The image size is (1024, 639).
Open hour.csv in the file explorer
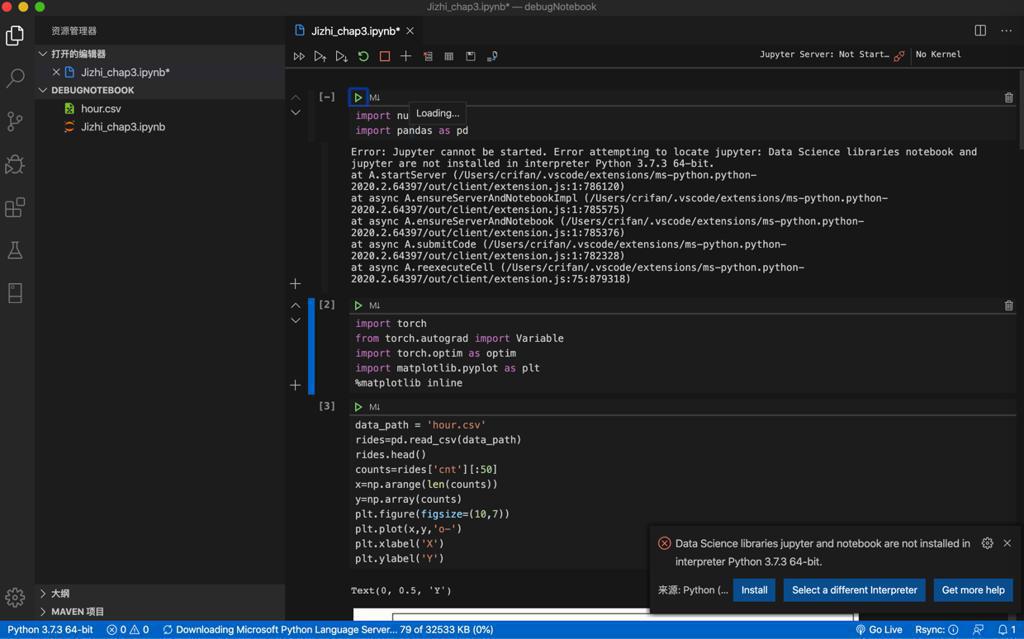(x=100, y=109)
